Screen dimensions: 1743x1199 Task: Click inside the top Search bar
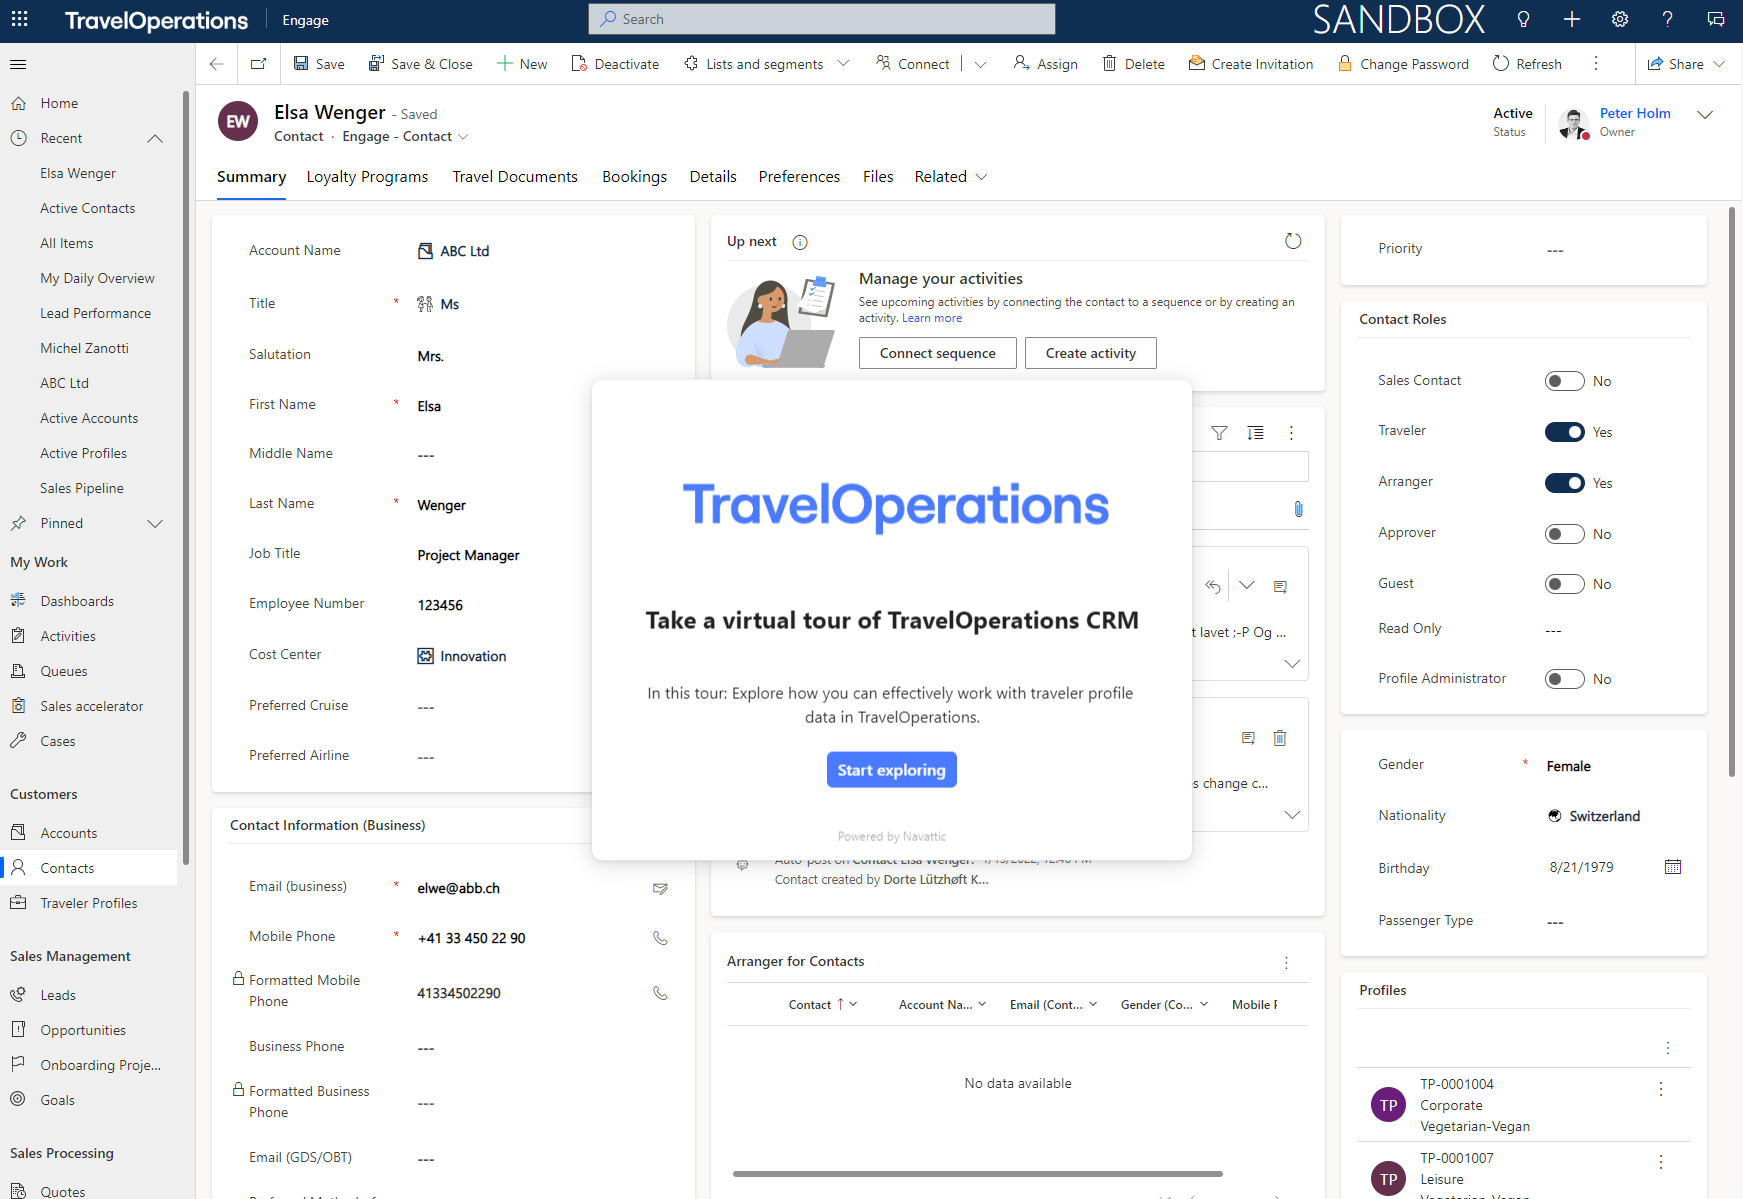pos(820,19)
